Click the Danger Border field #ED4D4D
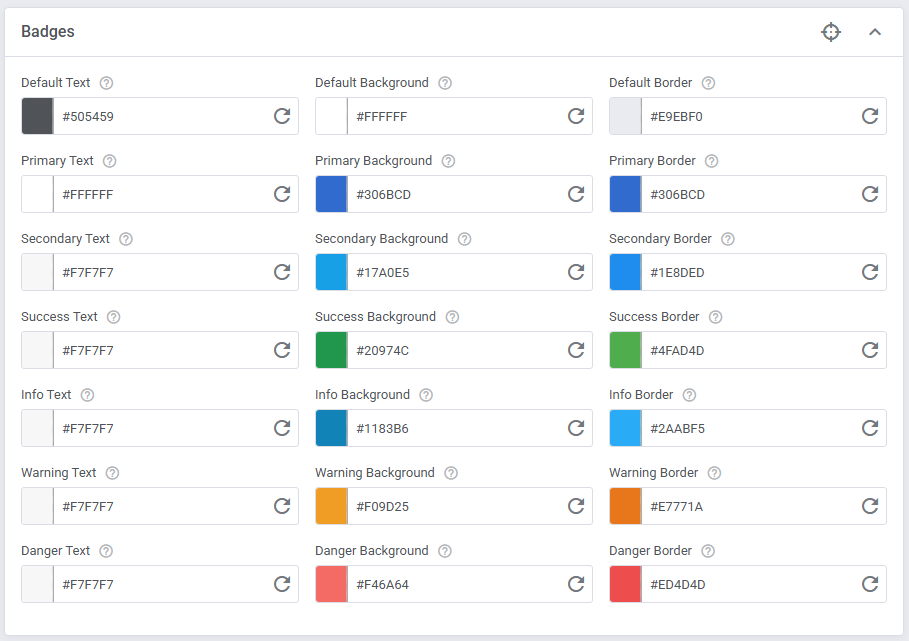 tap(748, 584)
